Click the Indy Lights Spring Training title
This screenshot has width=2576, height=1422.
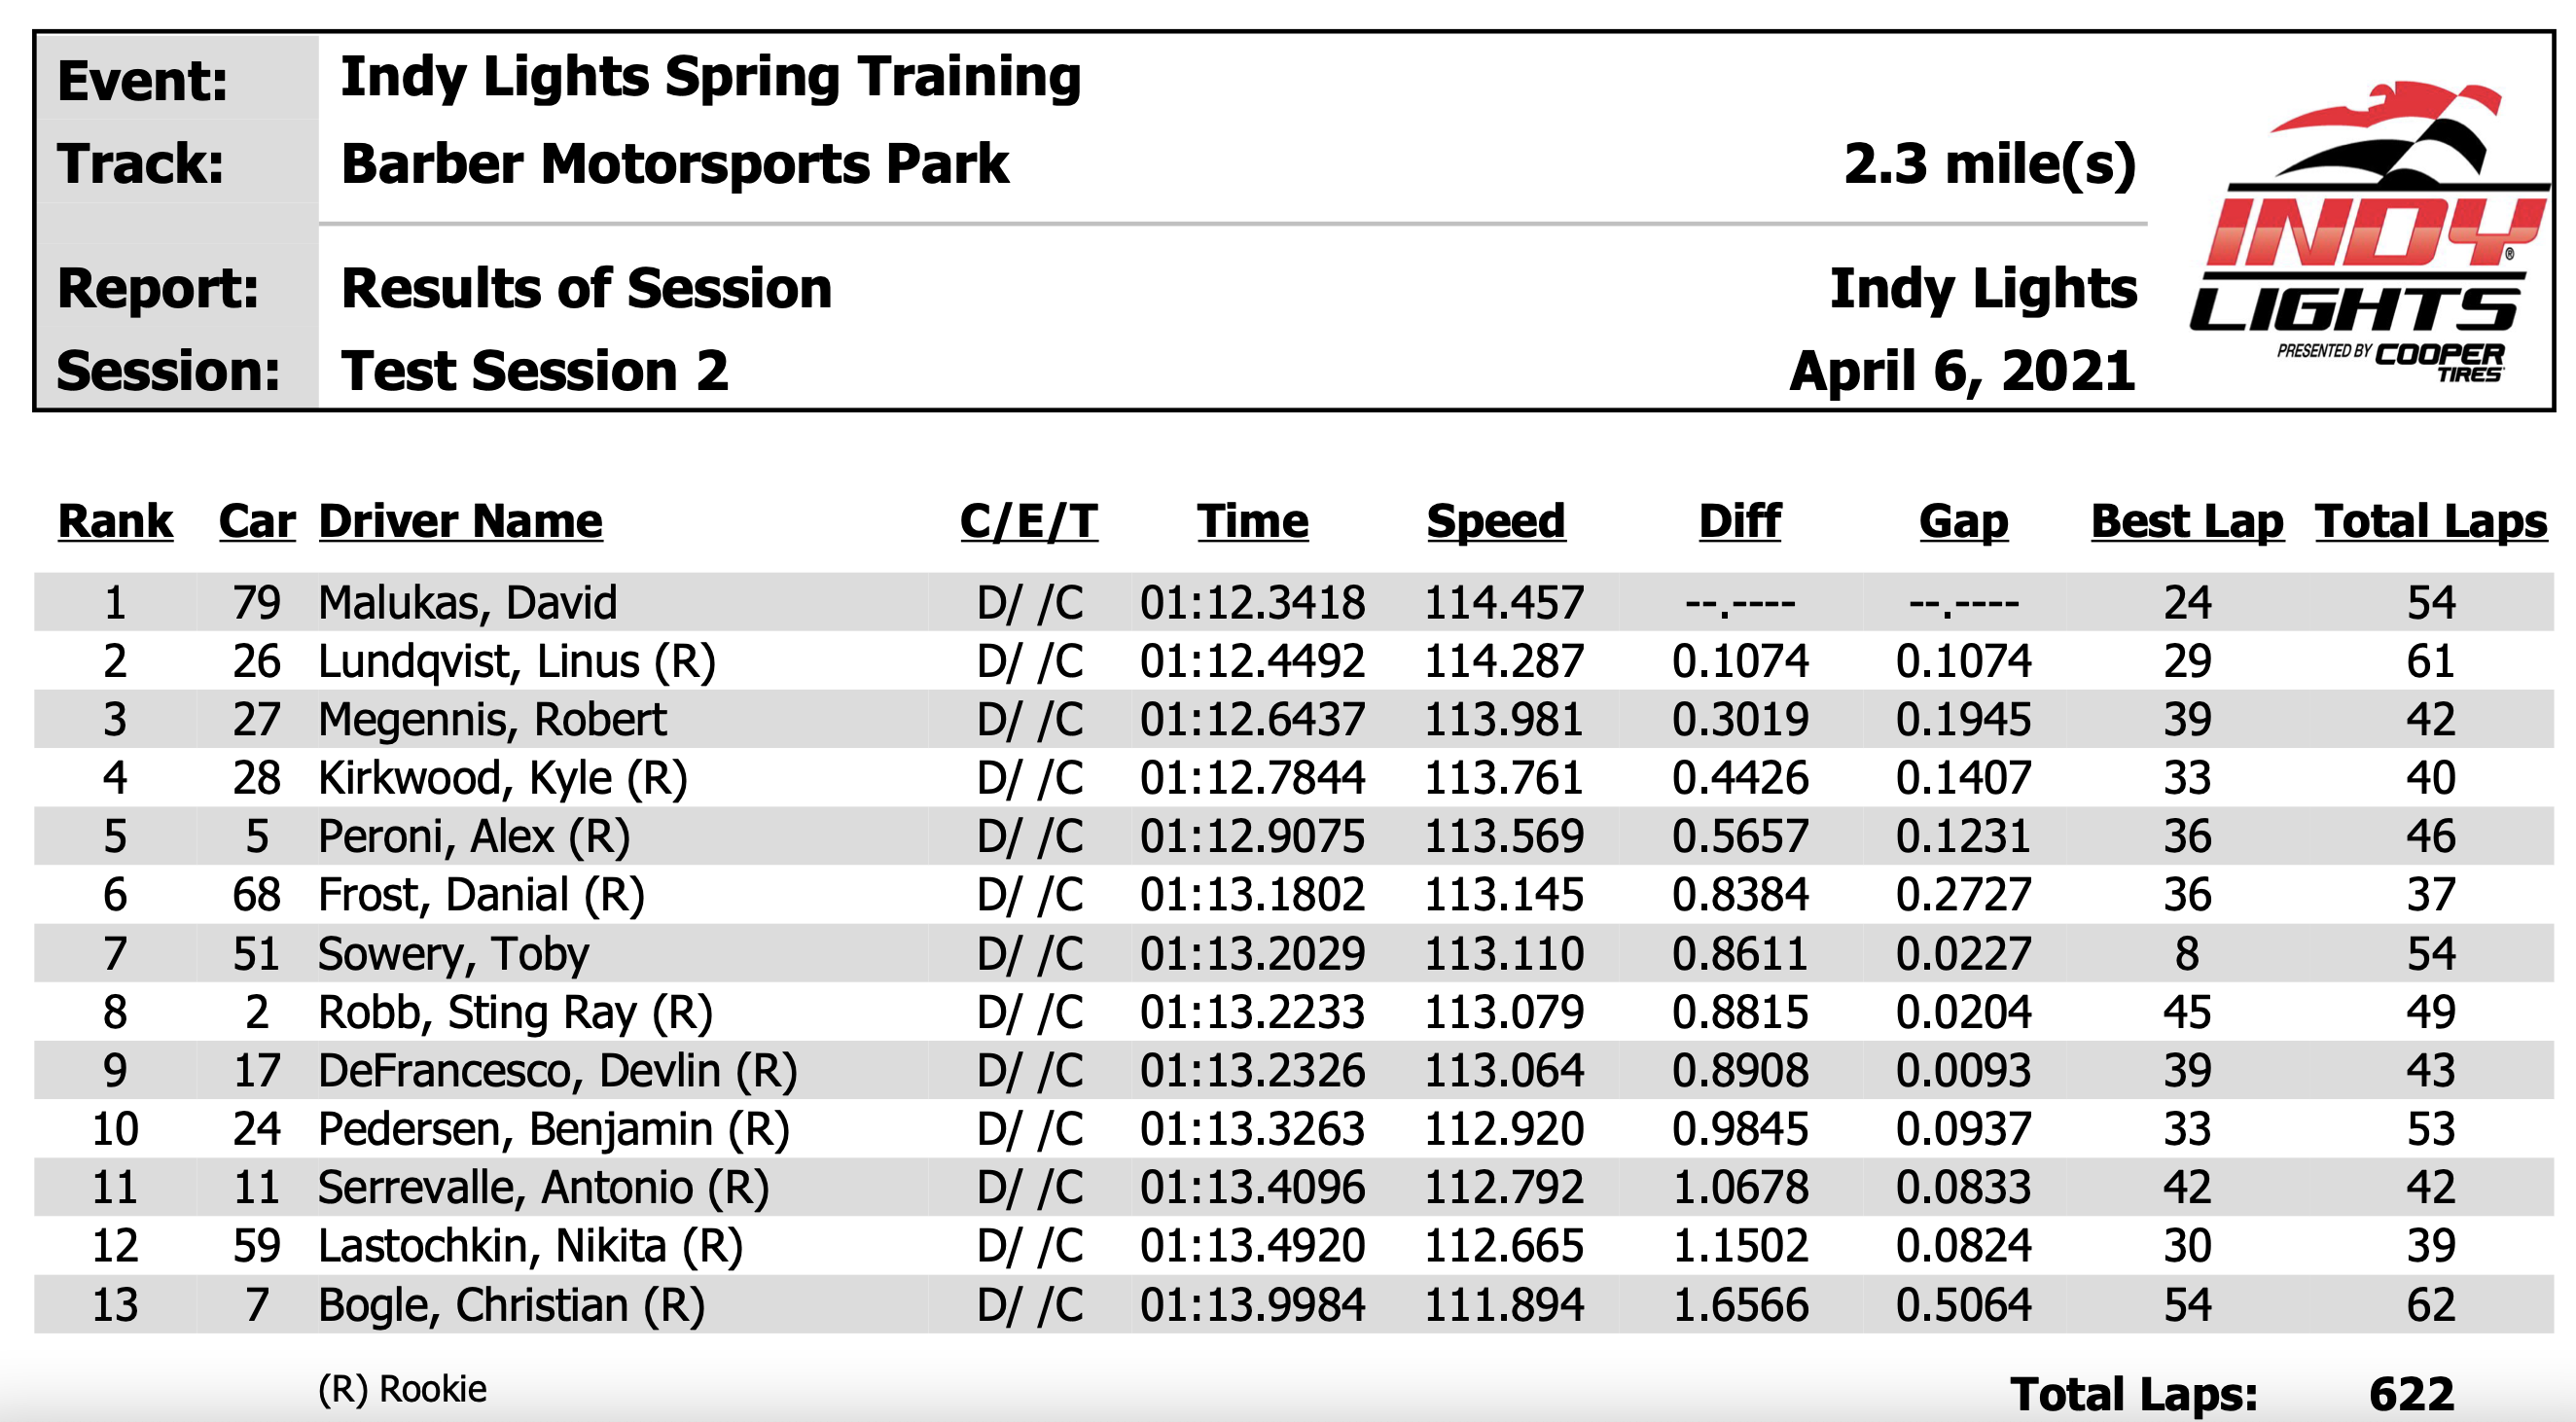[711, 78]
